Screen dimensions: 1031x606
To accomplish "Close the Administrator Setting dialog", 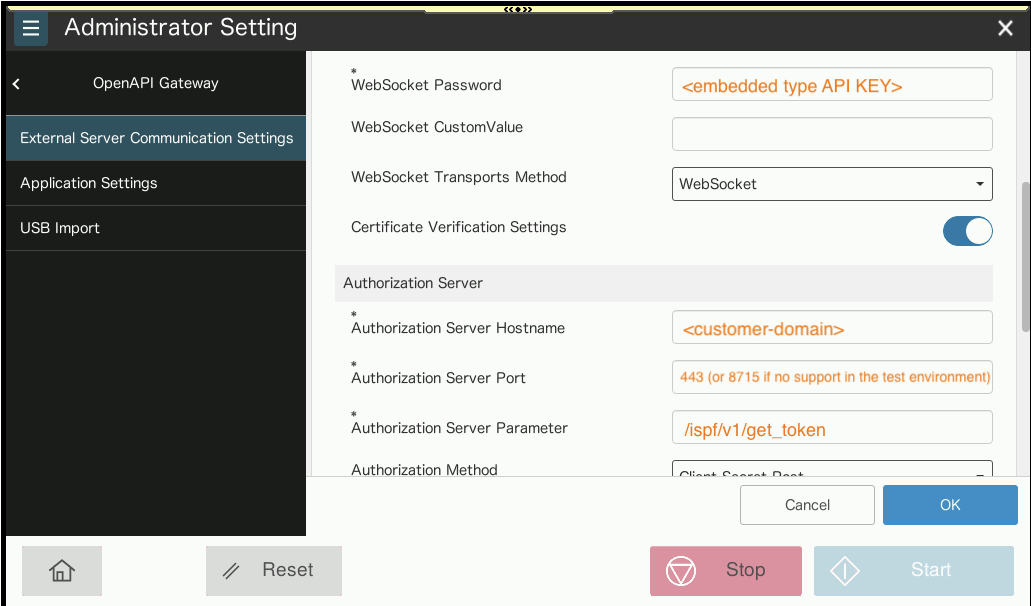I will click(x=1004, y=28).
